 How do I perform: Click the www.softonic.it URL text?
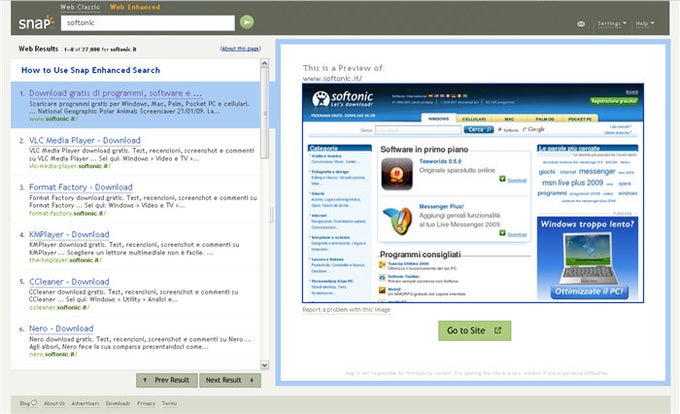[x=53, y=119]
